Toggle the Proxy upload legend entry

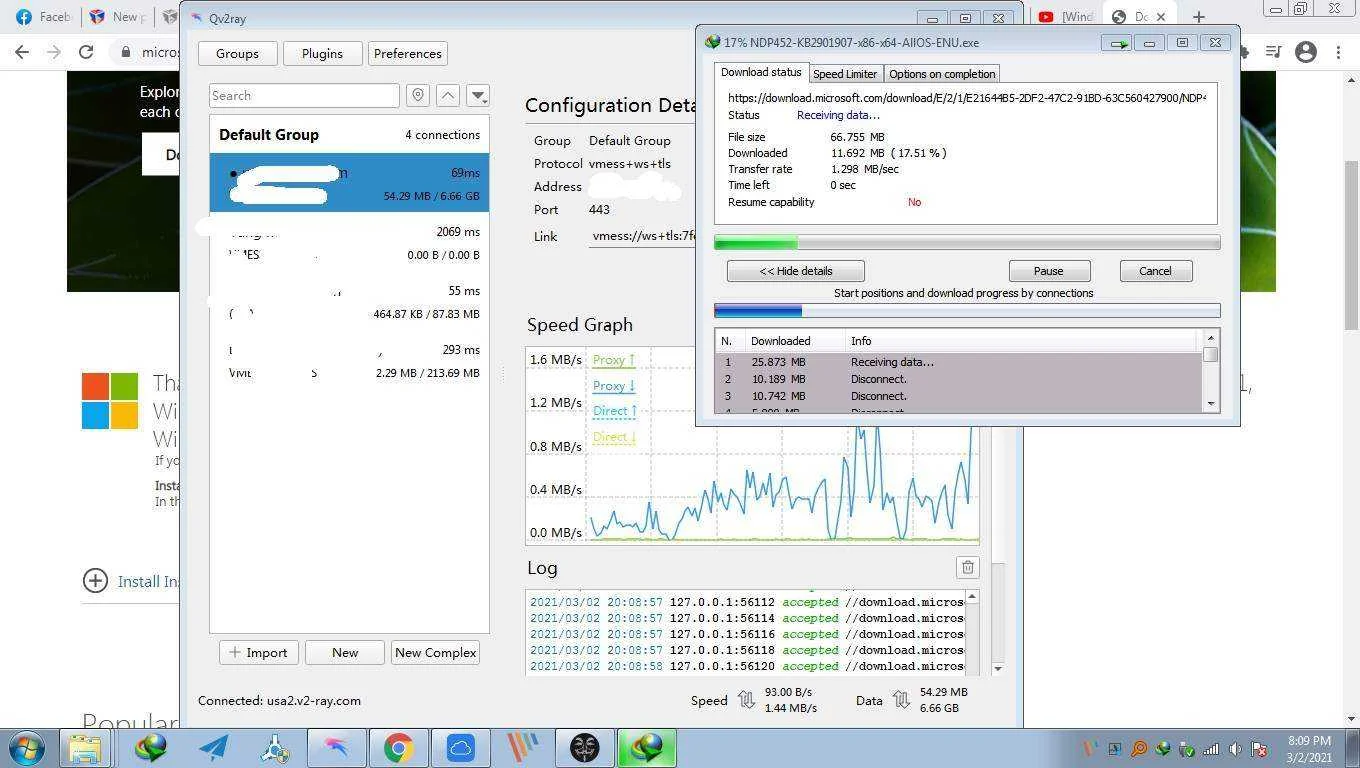coord(613,360)
